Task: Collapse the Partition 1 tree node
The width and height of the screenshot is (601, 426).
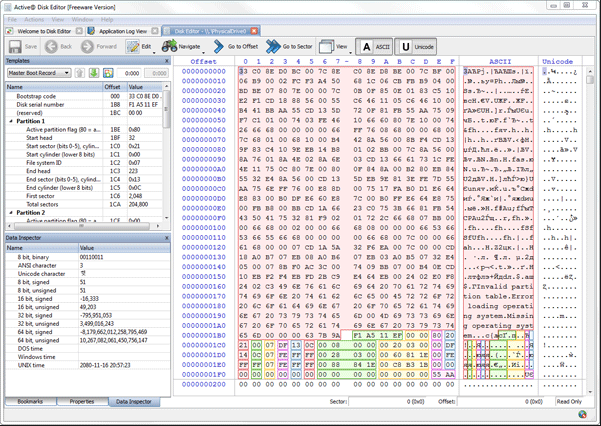Action: coord(11,121)
